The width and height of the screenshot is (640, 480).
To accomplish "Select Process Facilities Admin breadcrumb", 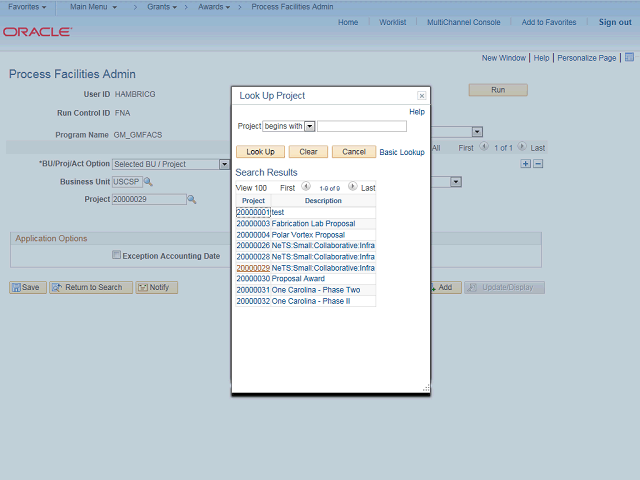I will point(292,7).
